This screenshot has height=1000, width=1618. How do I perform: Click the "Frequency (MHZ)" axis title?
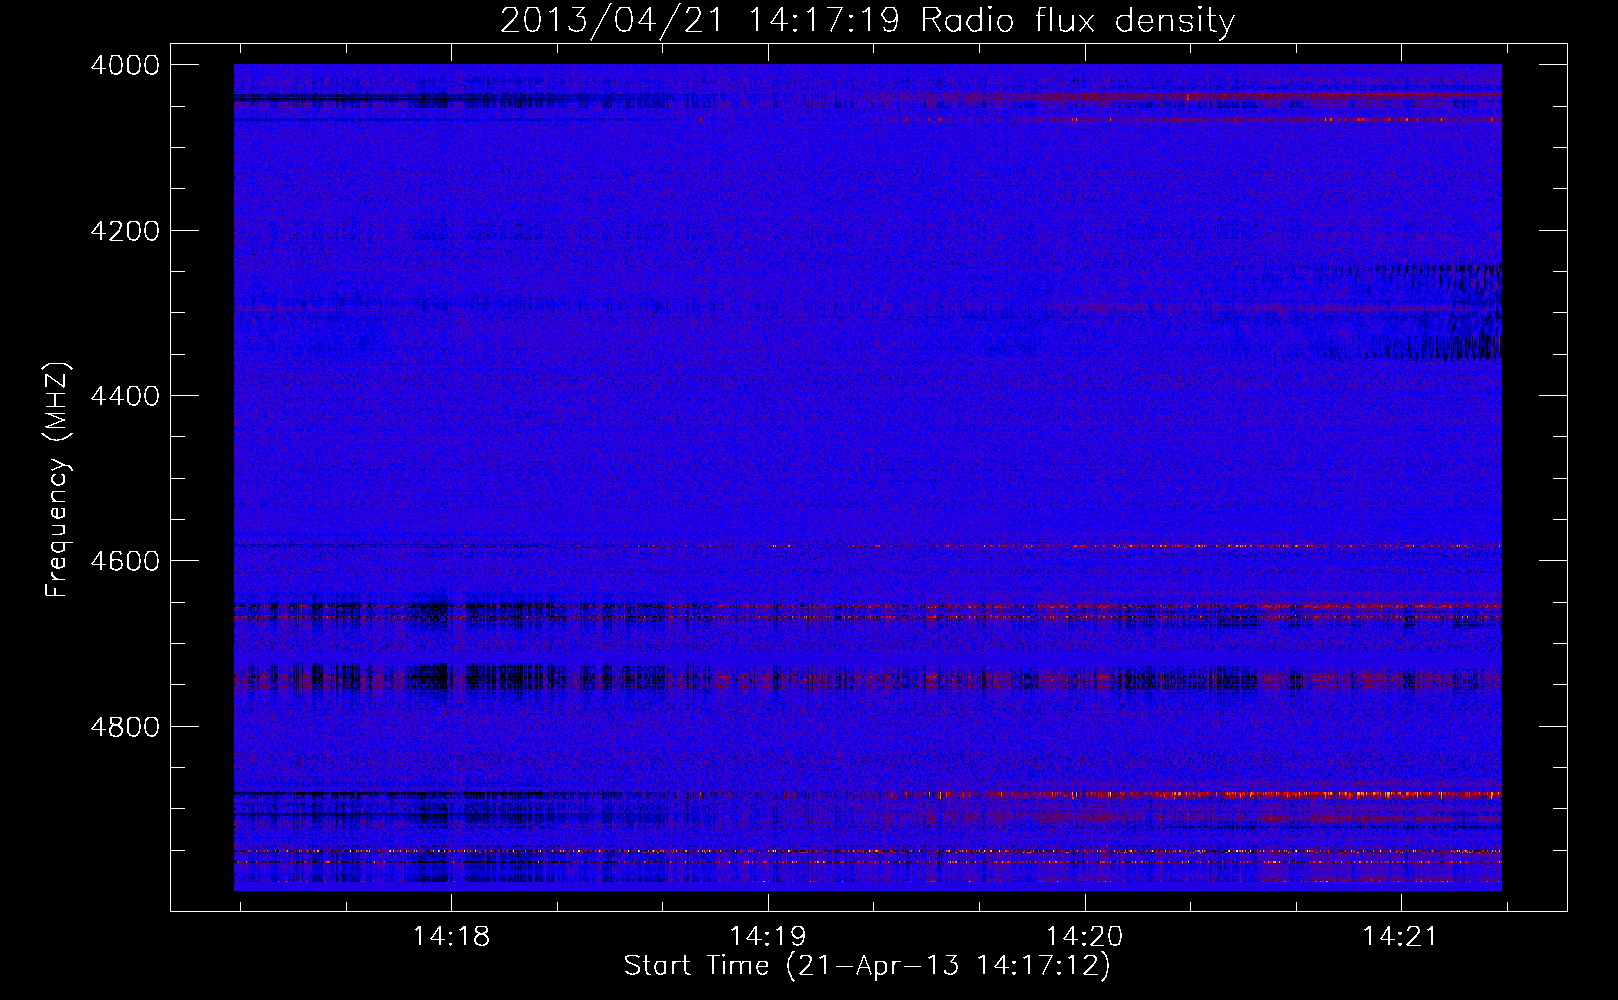(58, 479)
